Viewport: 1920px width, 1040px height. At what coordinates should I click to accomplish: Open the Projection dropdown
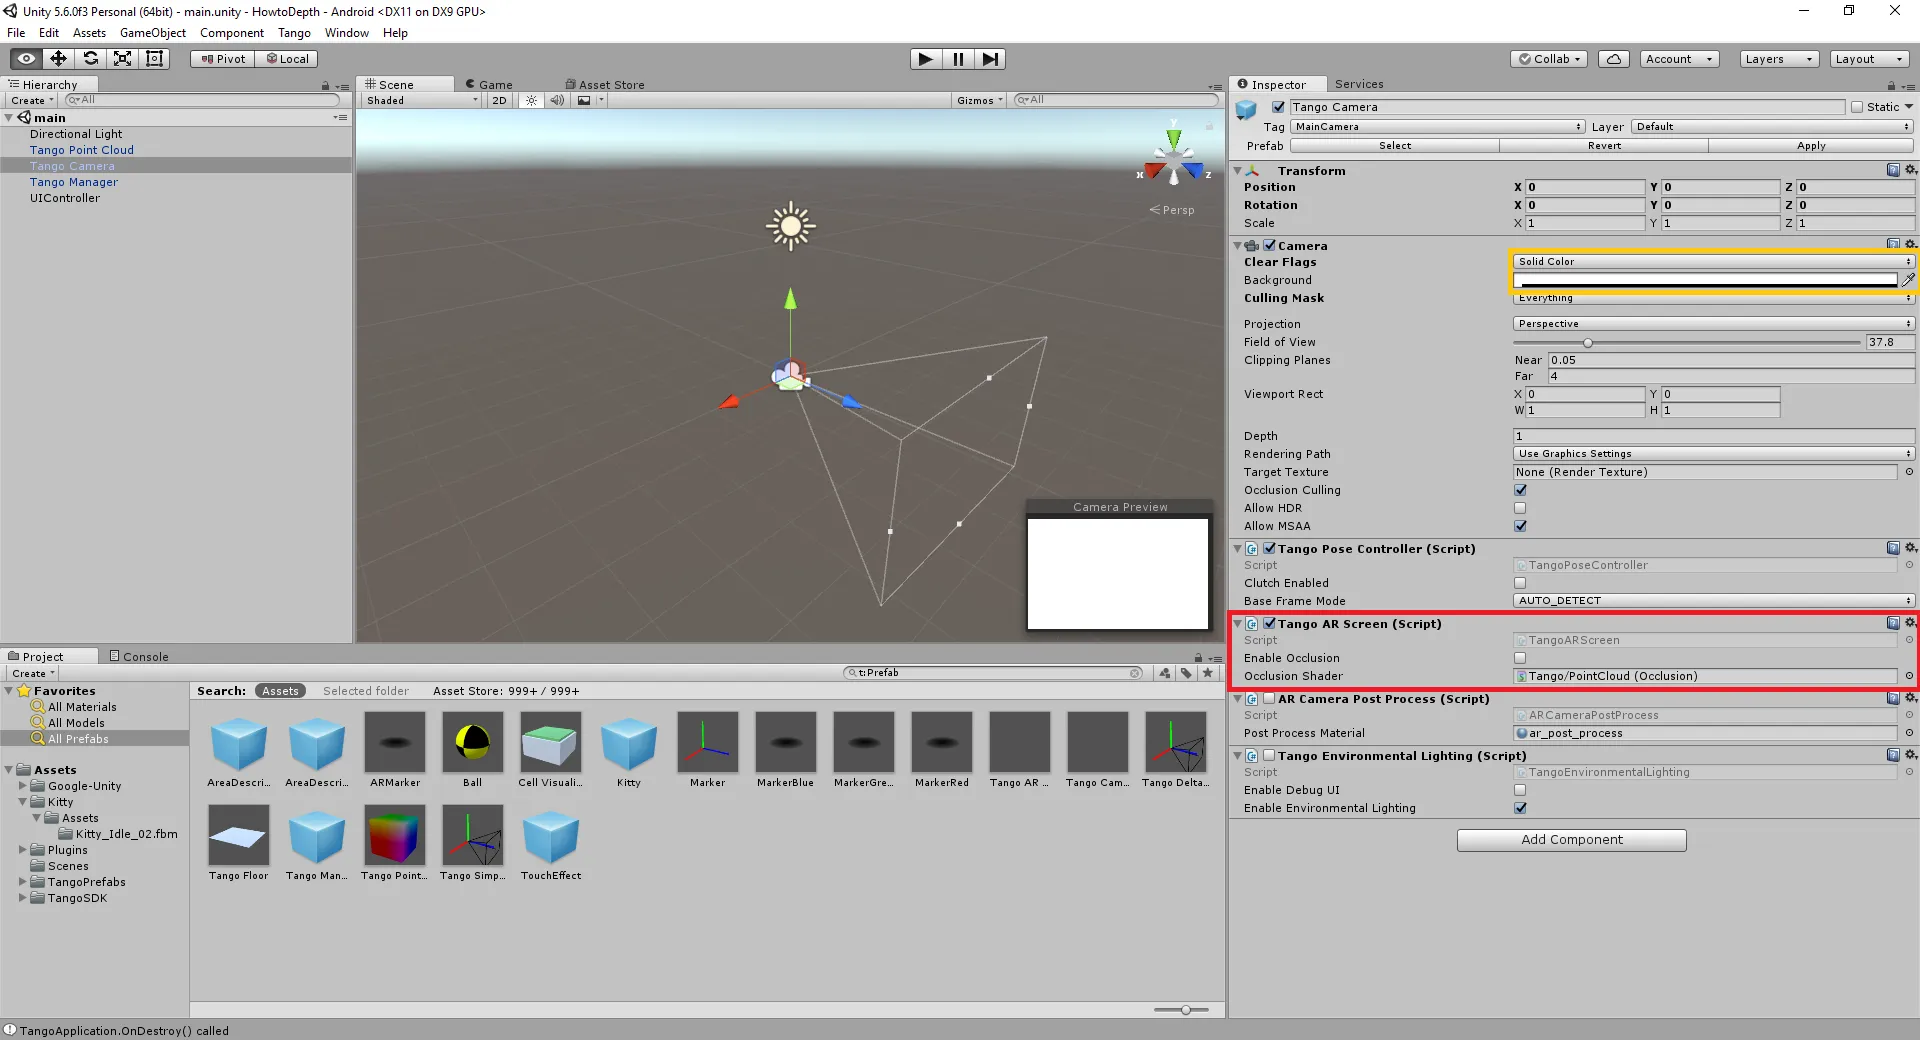pyautogui.click(x=1714, y=324)
